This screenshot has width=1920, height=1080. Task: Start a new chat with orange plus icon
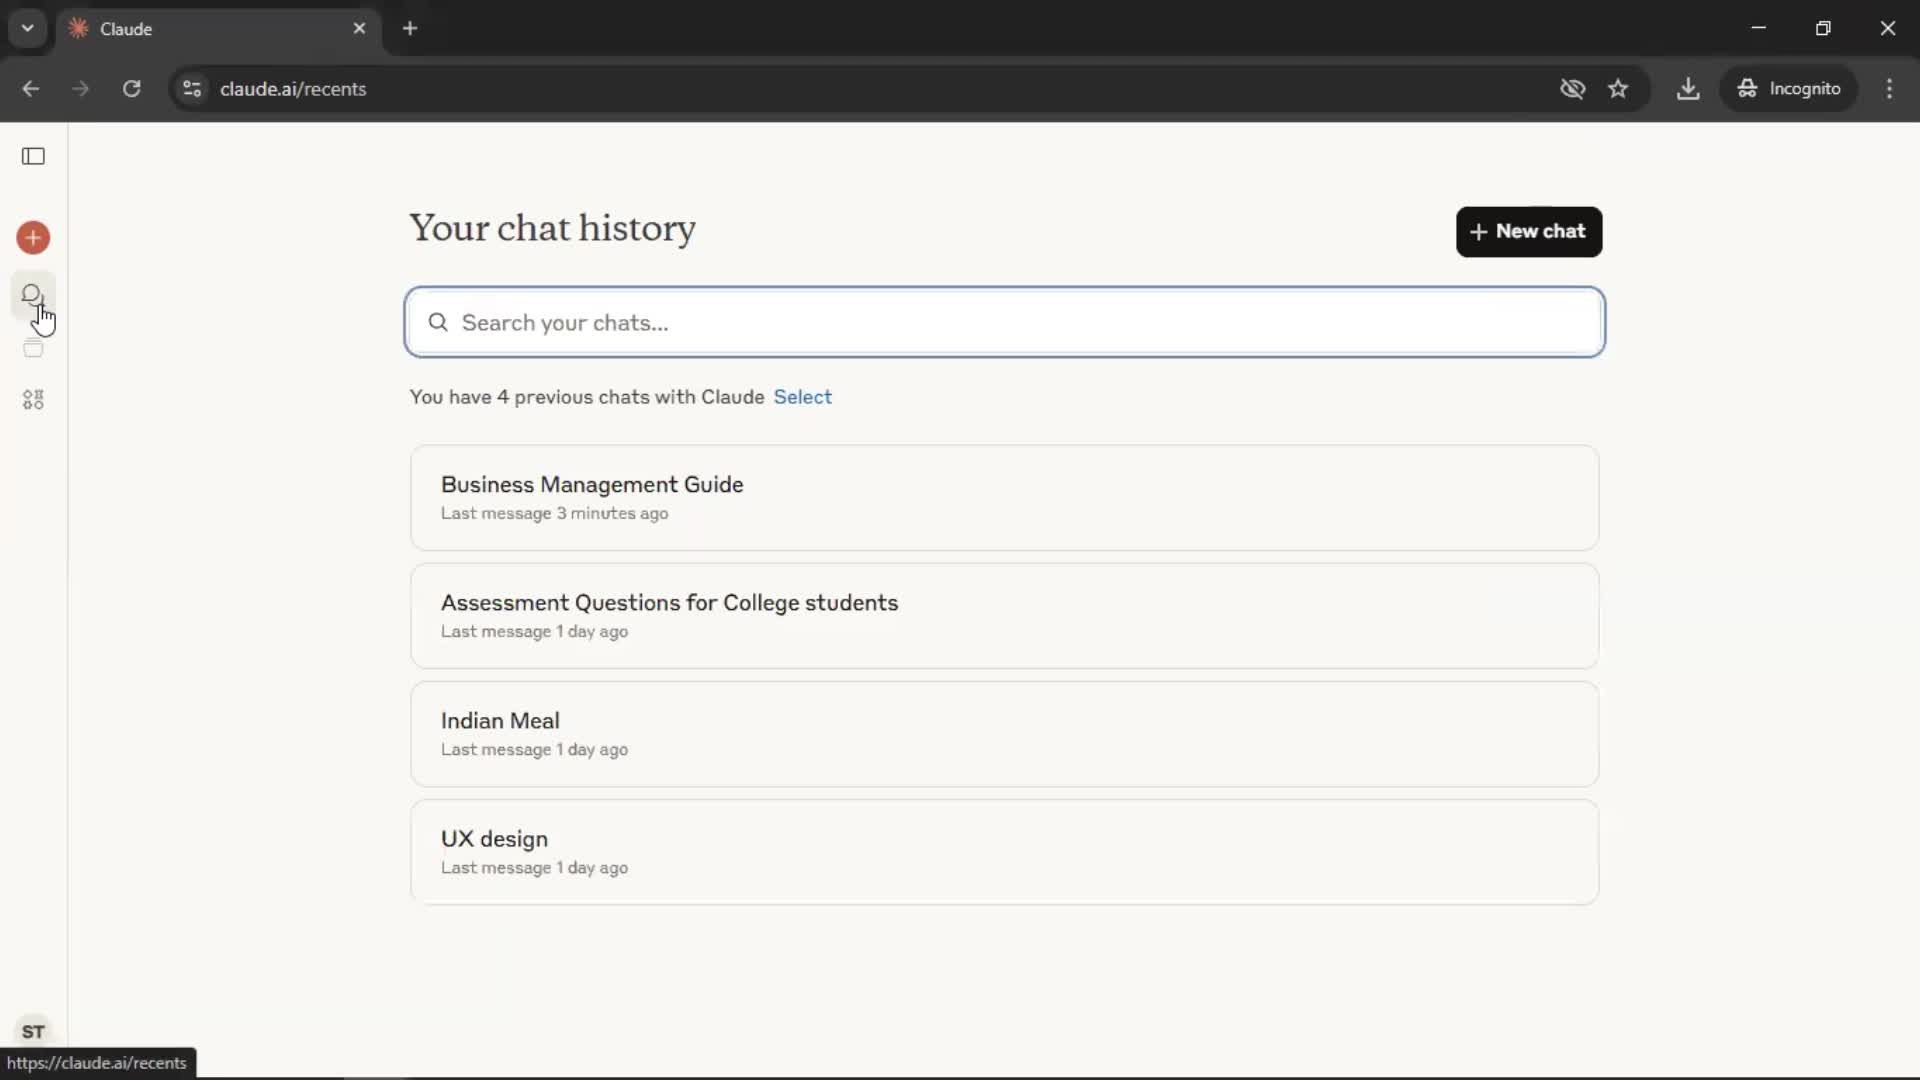pyautogui.click(x=33, y=238)
